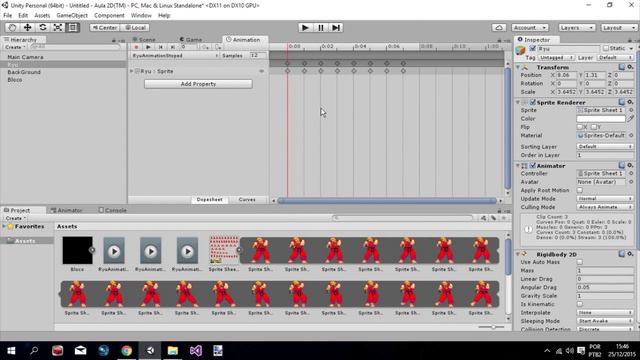Toggle Sprite Renderer enabled checkbox
The height and width of the screenshot is (360, 640).
coord(533,102)
